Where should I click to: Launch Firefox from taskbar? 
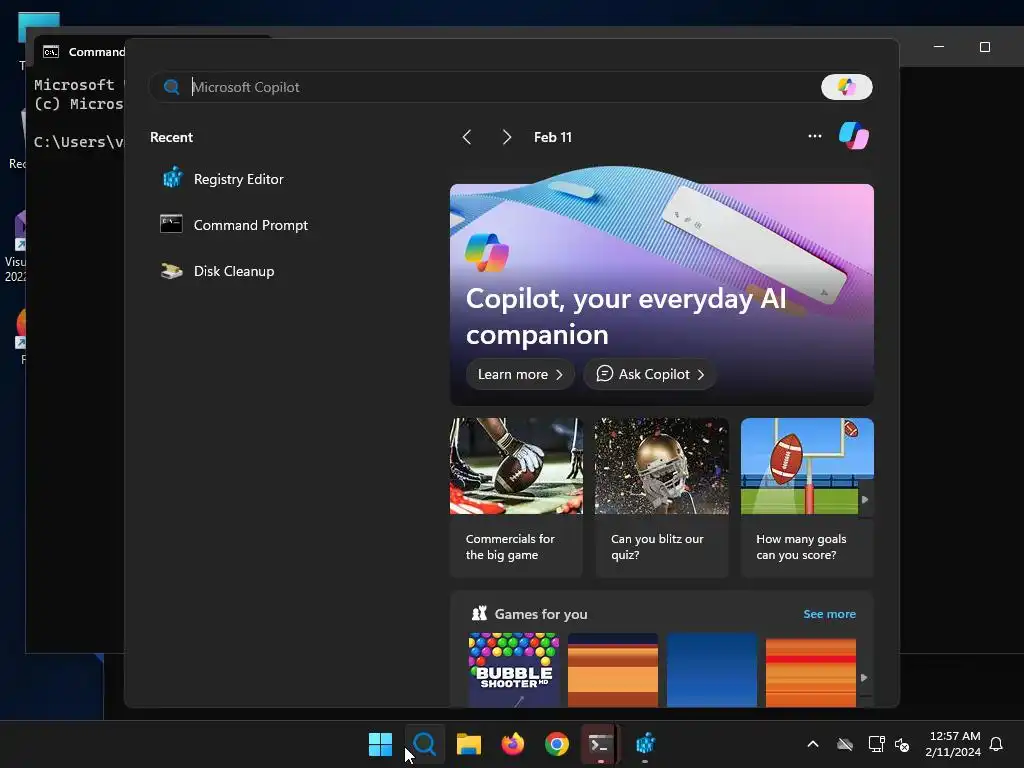coord(513,744)
